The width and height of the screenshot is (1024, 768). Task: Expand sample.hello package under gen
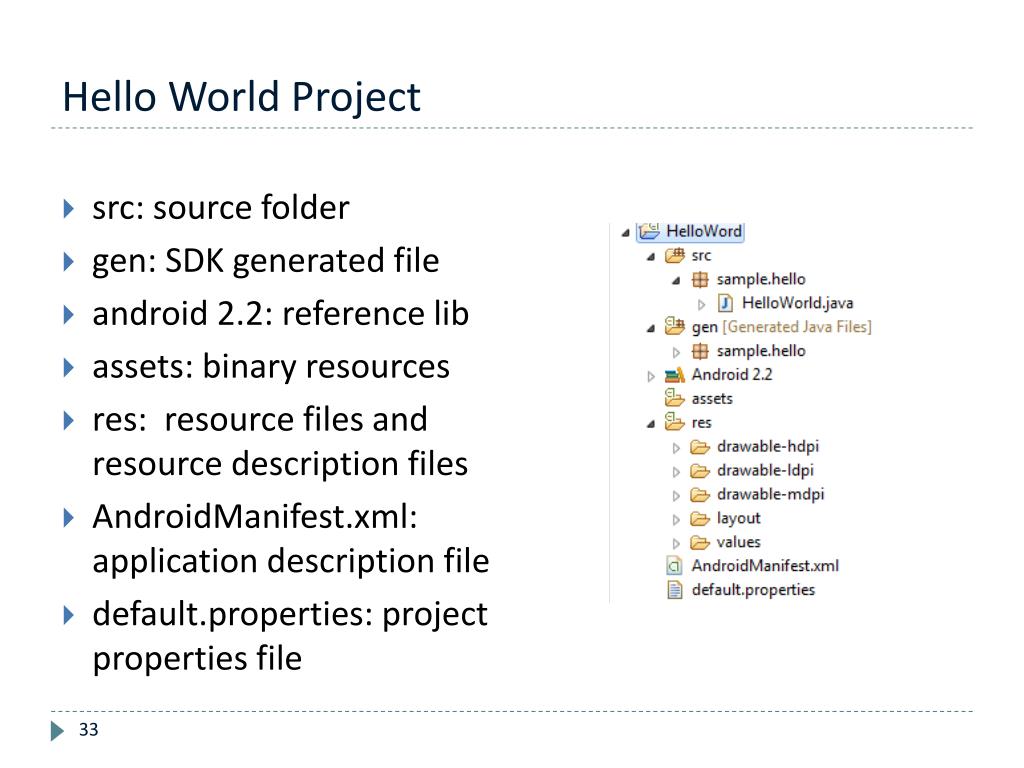[x=676, y=353]
